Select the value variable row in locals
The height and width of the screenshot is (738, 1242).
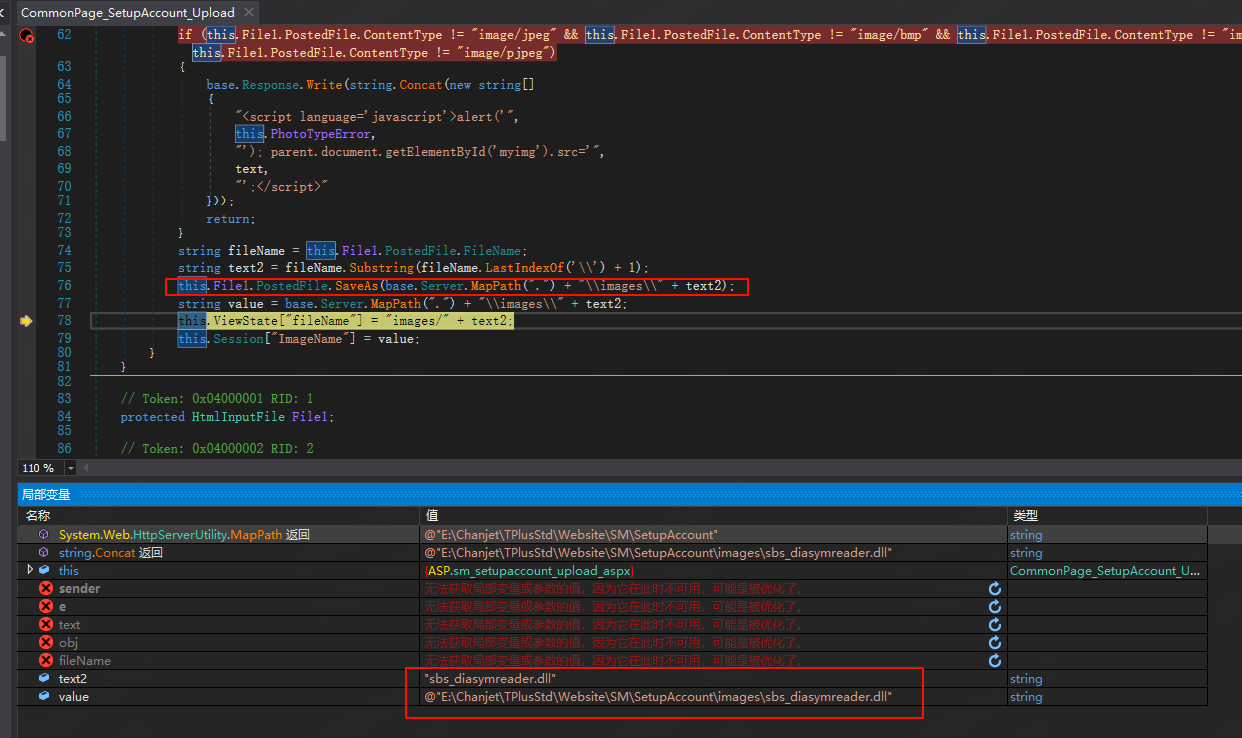pyautogui.click(x=74, y=697)
